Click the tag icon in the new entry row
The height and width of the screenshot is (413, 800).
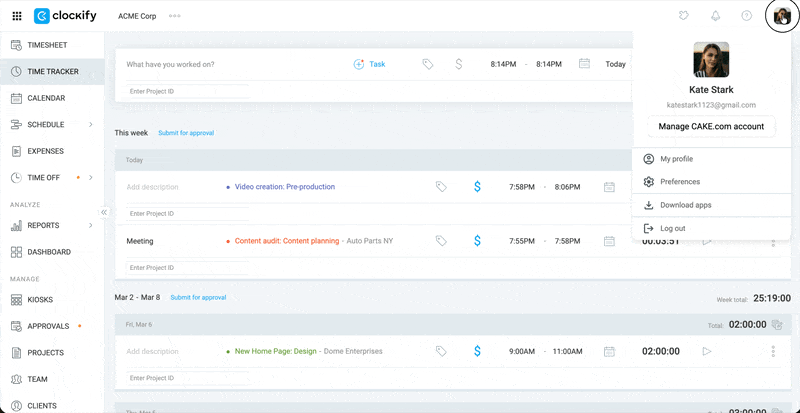pyautogui.click(x=427, y=64)
